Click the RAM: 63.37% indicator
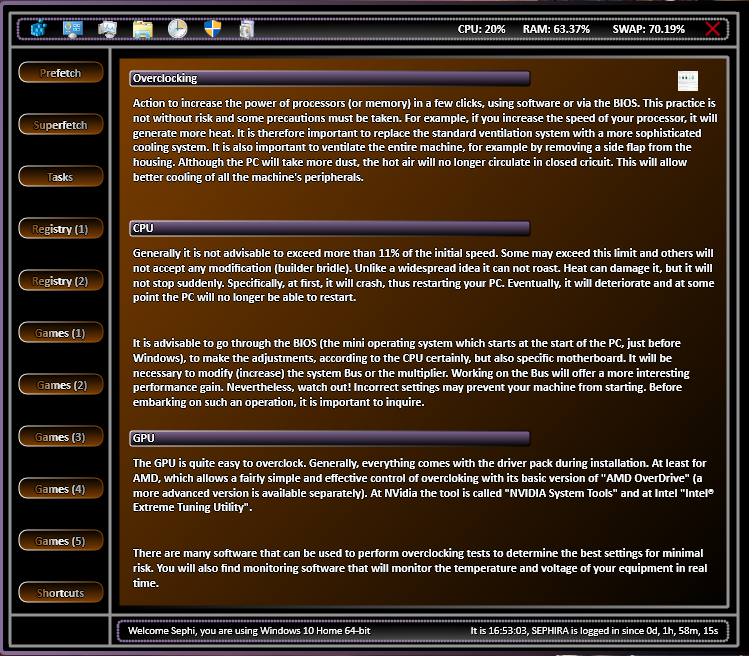This screenshot has height=656, width=749. (x=556, y=29)
